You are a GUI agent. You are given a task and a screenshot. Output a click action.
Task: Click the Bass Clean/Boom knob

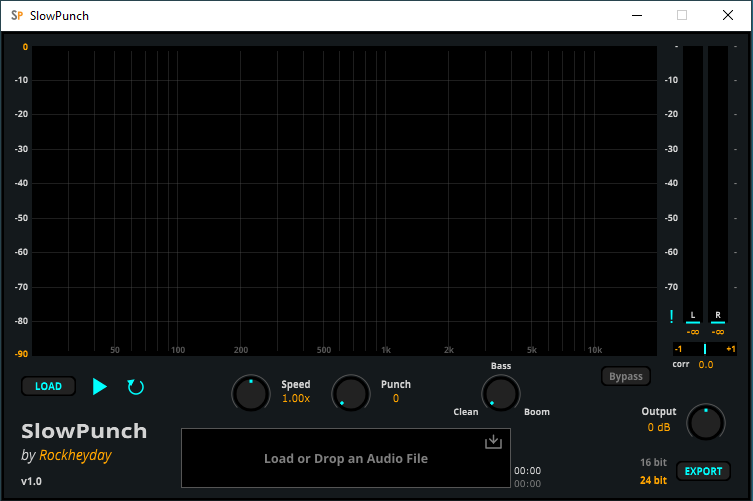(501, 394)
